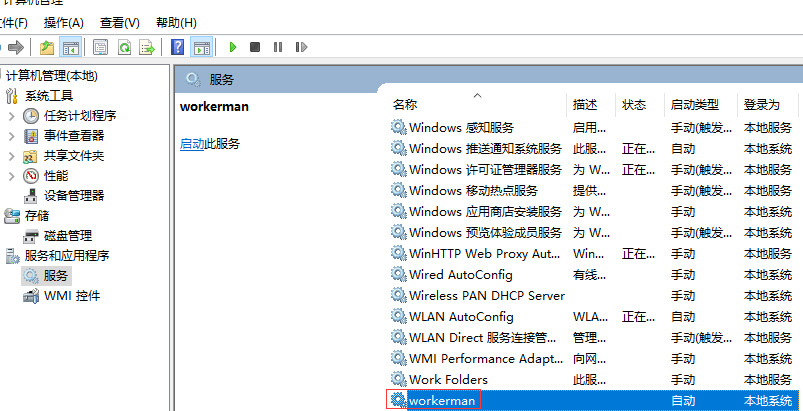Open the 文件(F) menu
The height and width of the screenshot is (411, 803).
[13, 23]
